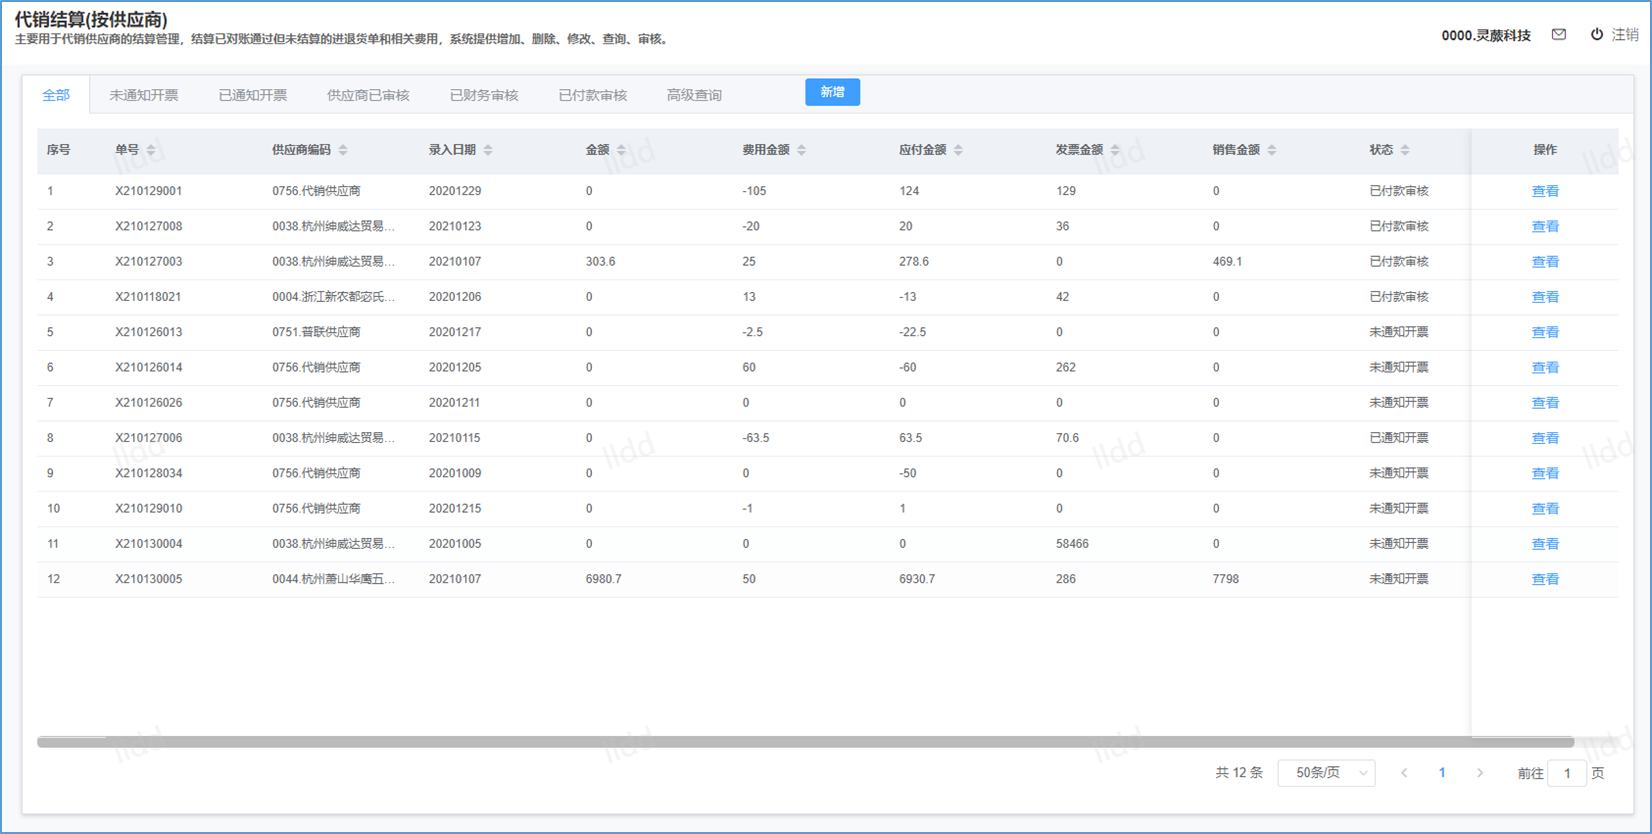This screenshot has height=834, width=1652.
Task: Sort by 供应商编码 using sort arrows
Action: 343,150
